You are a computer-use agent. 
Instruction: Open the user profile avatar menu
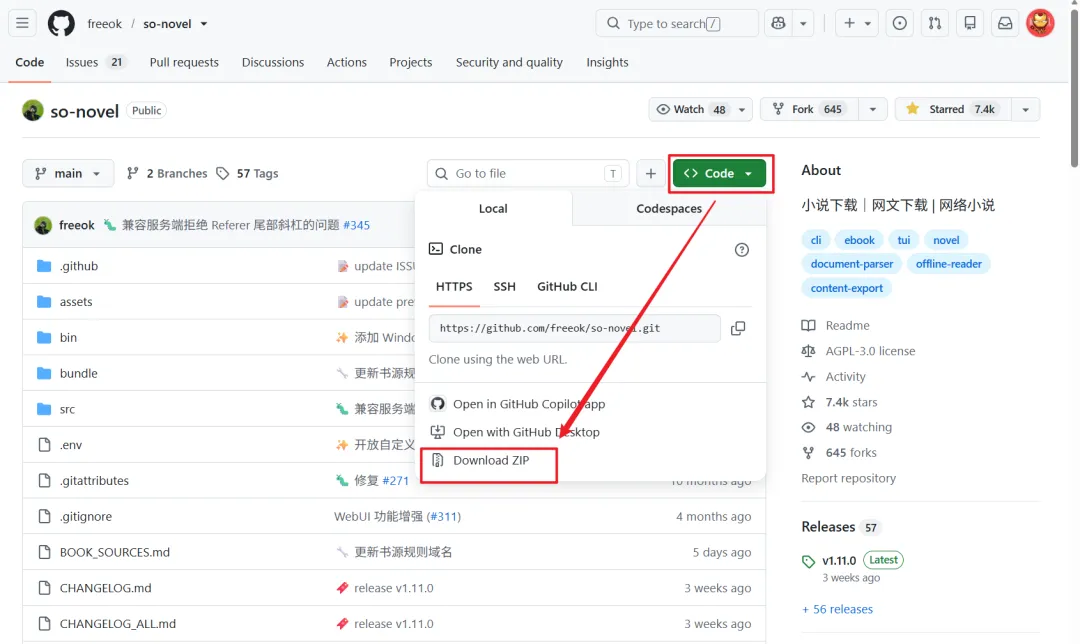coord(1040,23)
